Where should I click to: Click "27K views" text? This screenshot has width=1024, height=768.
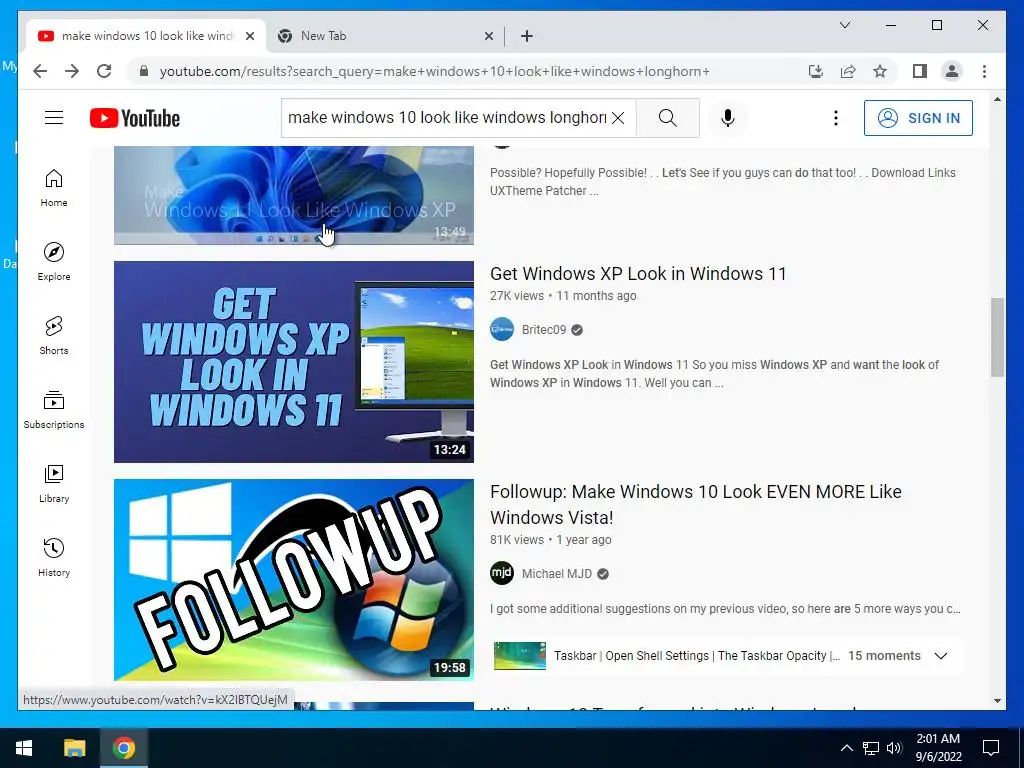(x=517, y=296)
